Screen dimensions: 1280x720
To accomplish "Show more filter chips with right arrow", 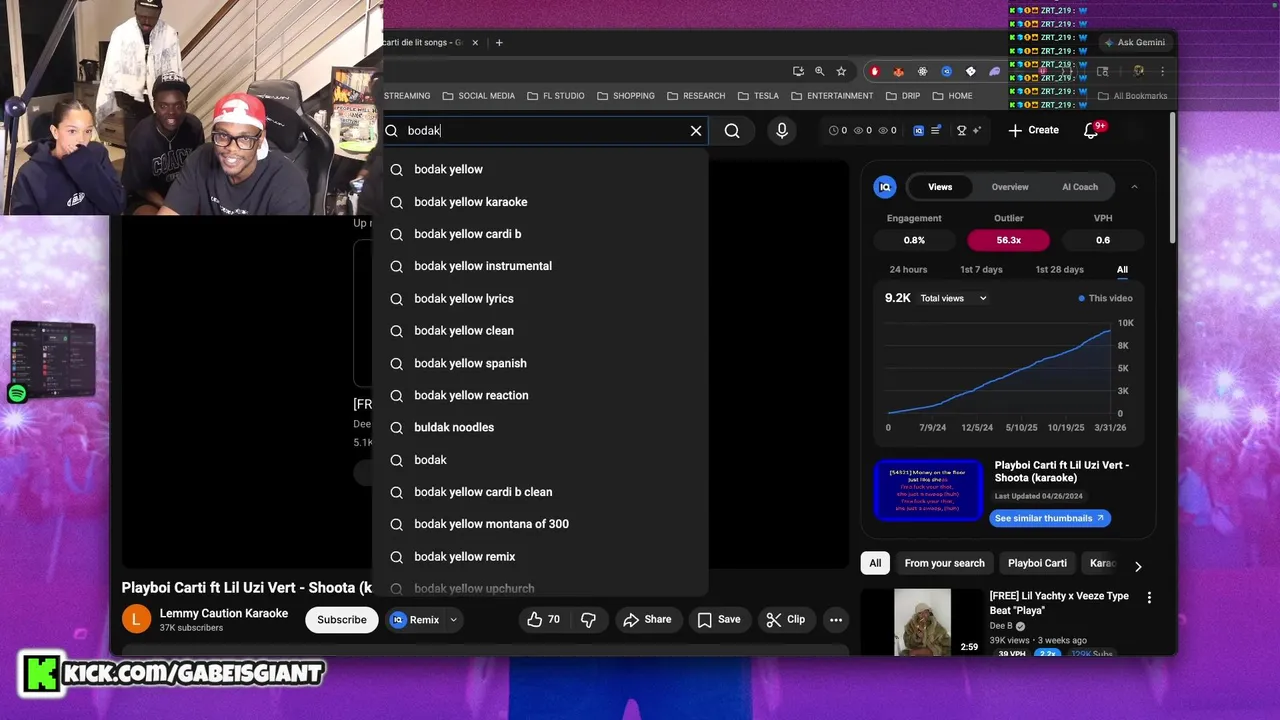I will point(1137,566).
